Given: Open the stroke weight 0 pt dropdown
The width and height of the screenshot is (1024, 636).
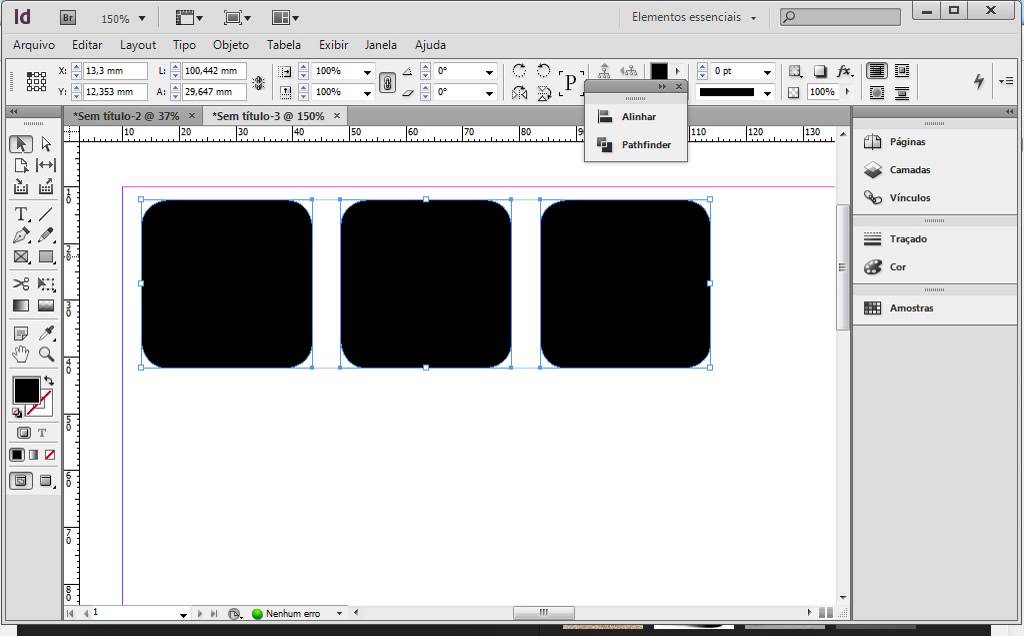Looking at the screenshot, I should (x=767, y=72).
